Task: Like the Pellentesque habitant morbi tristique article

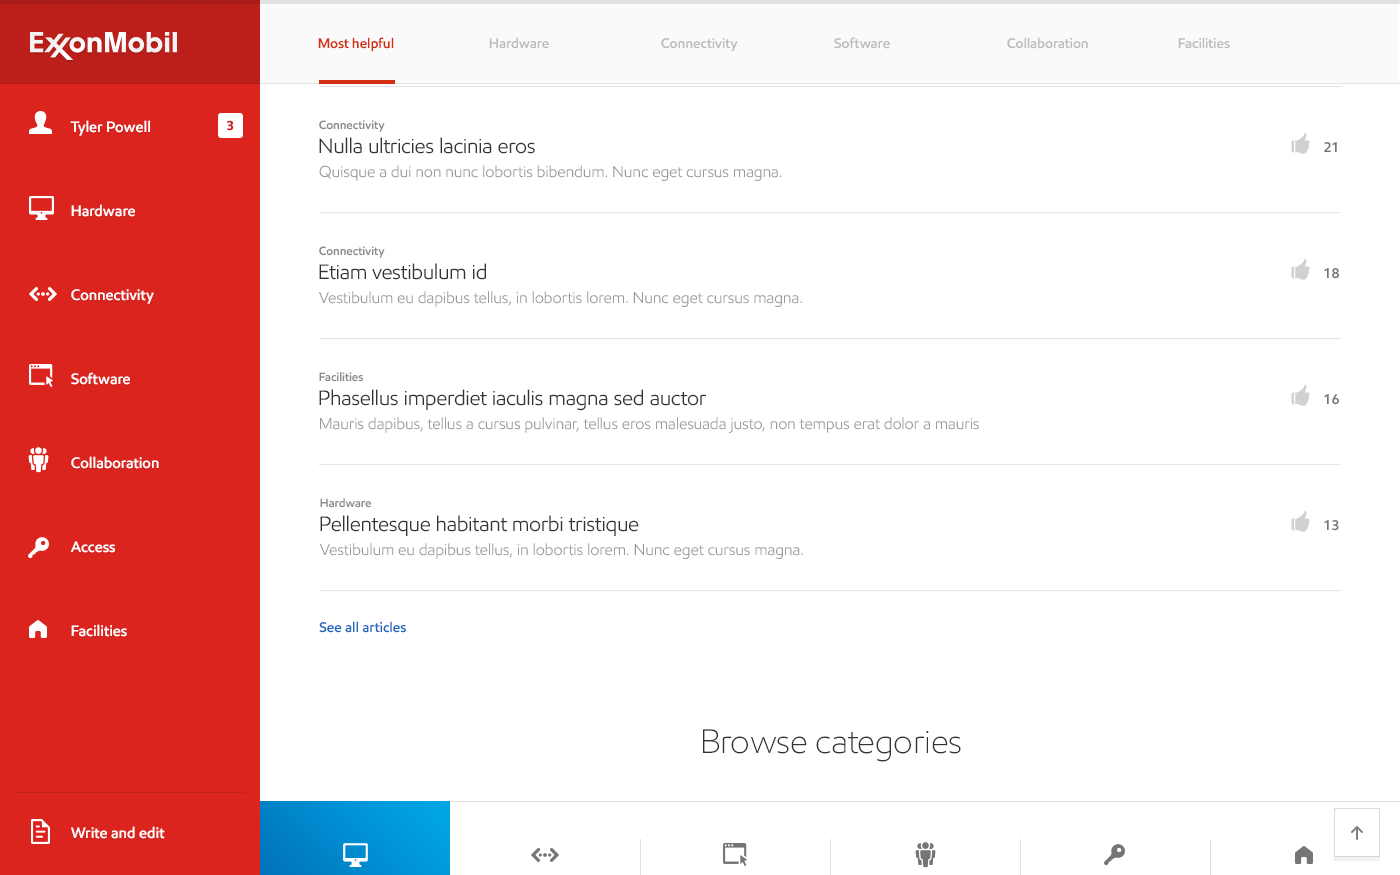Action: tap(1300, 523)
